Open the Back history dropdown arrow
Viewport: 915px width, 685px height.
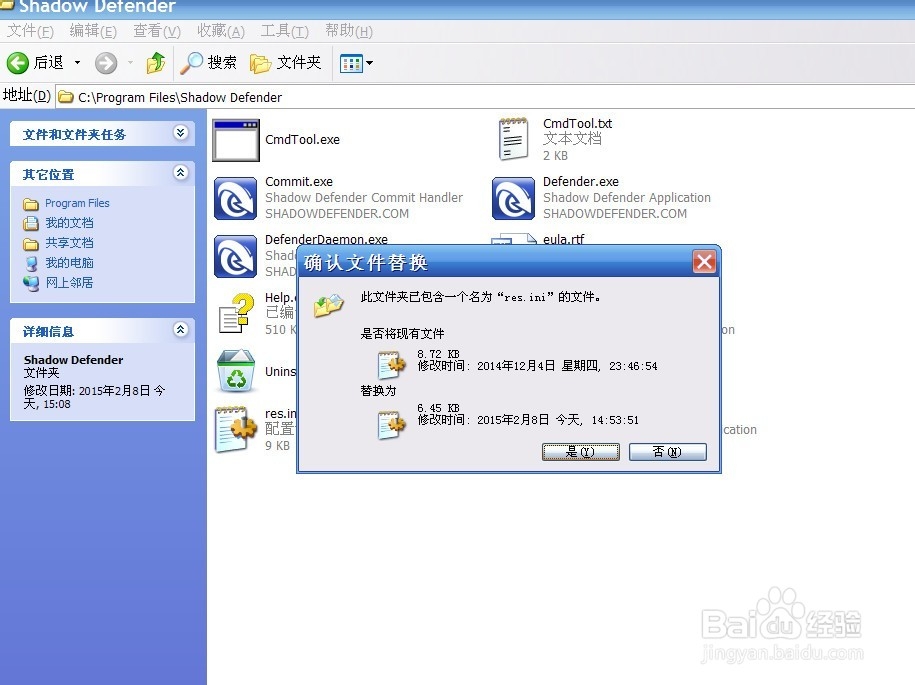(x=77, y=62)
